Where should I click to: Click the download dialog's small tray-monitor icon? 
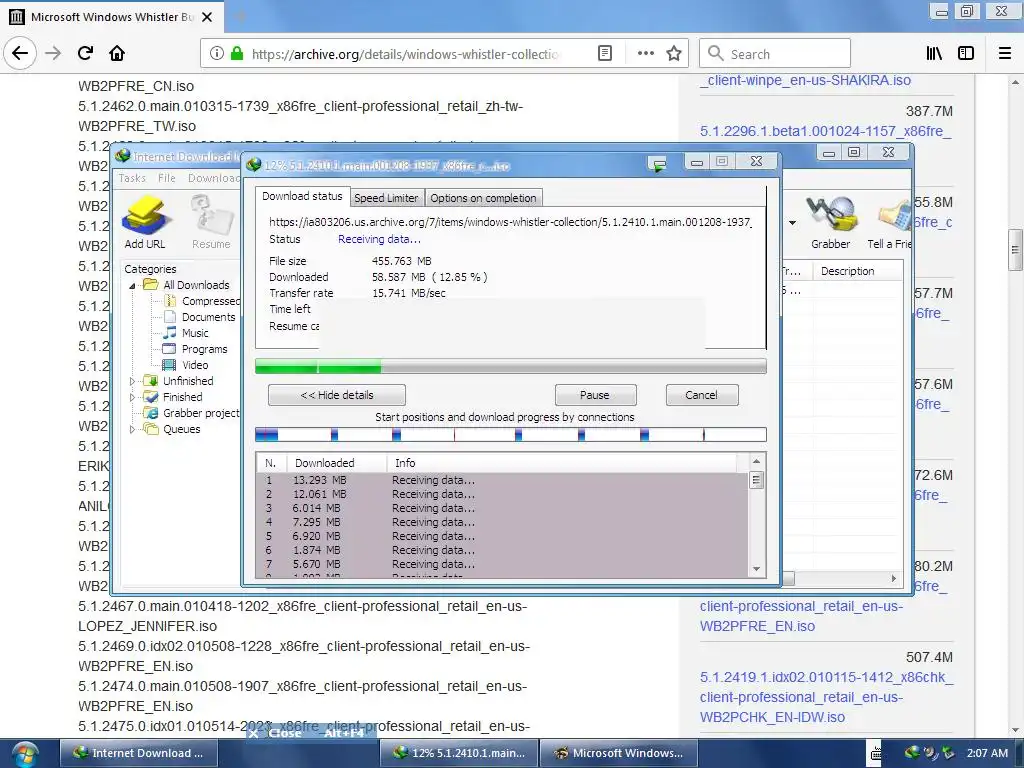click(658, 165)
